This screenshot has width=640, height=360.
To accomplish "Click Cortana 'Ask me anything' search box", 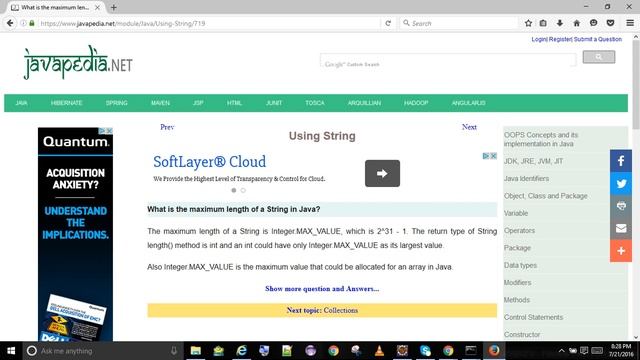I will click(103, 351).
